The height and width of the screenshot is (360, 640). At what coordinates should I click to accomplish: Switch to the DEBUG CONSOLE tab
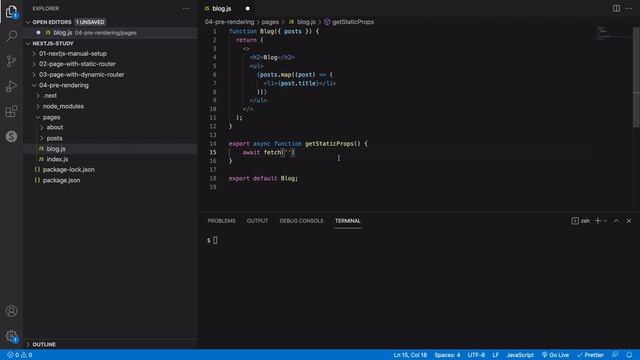(301, 221)
